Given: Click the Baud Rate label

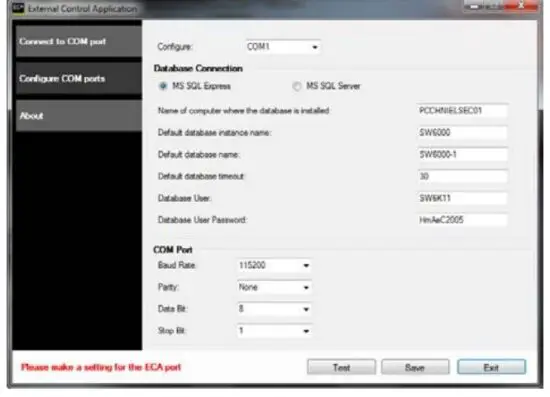Looking at the screenshot, I should coord(176,265).
